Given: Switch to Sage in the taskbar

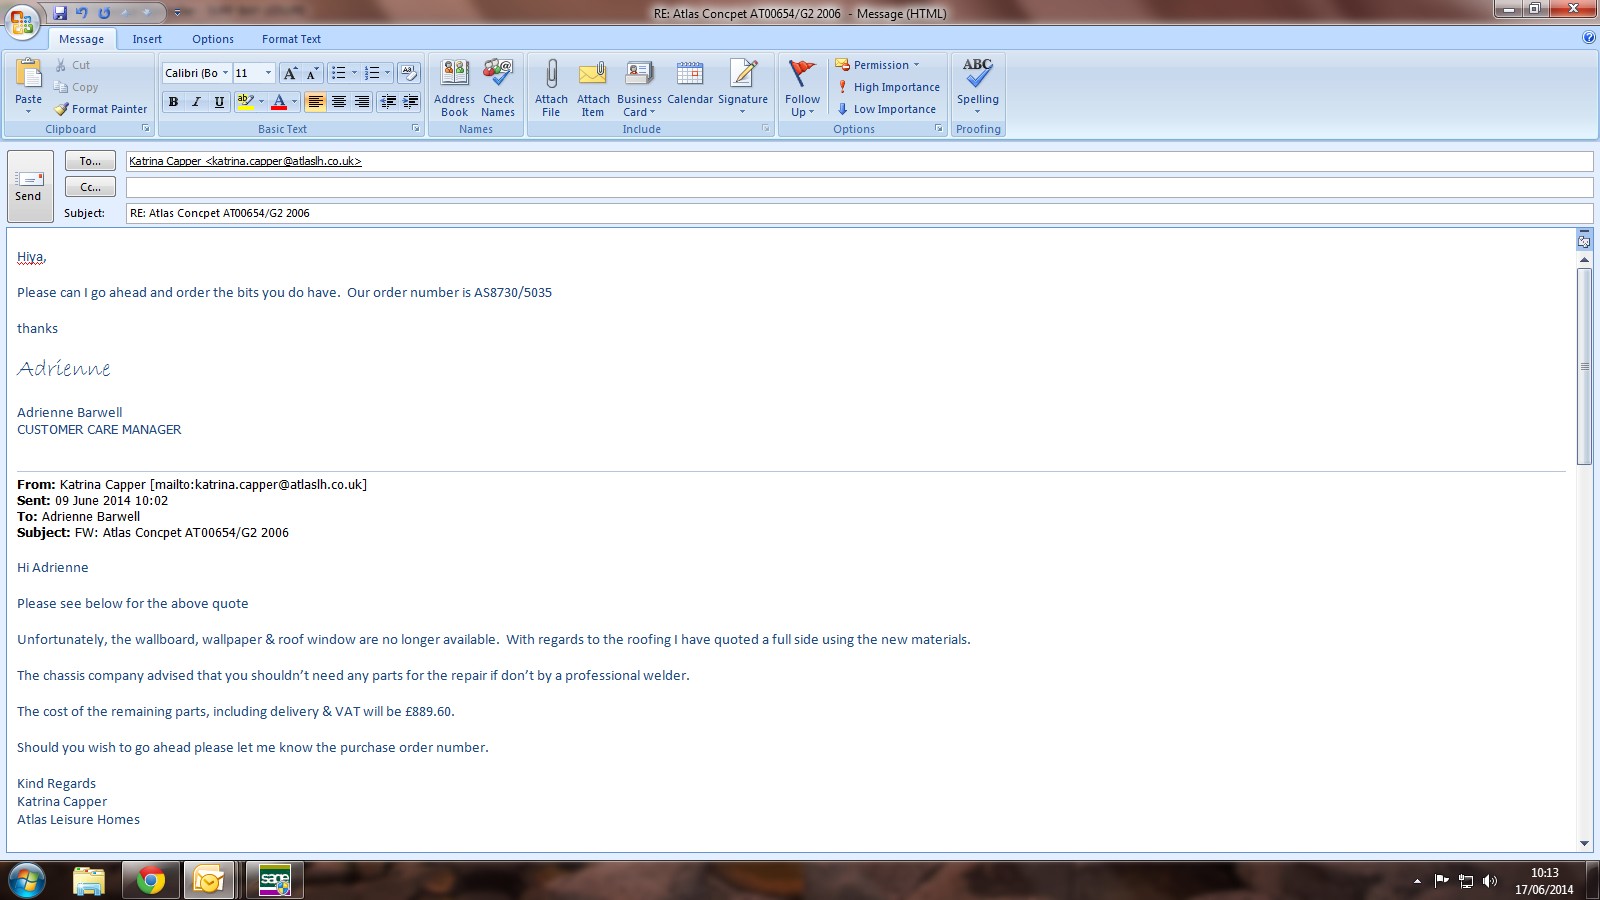Looking at the screenshot, I should tap(275, 881).
